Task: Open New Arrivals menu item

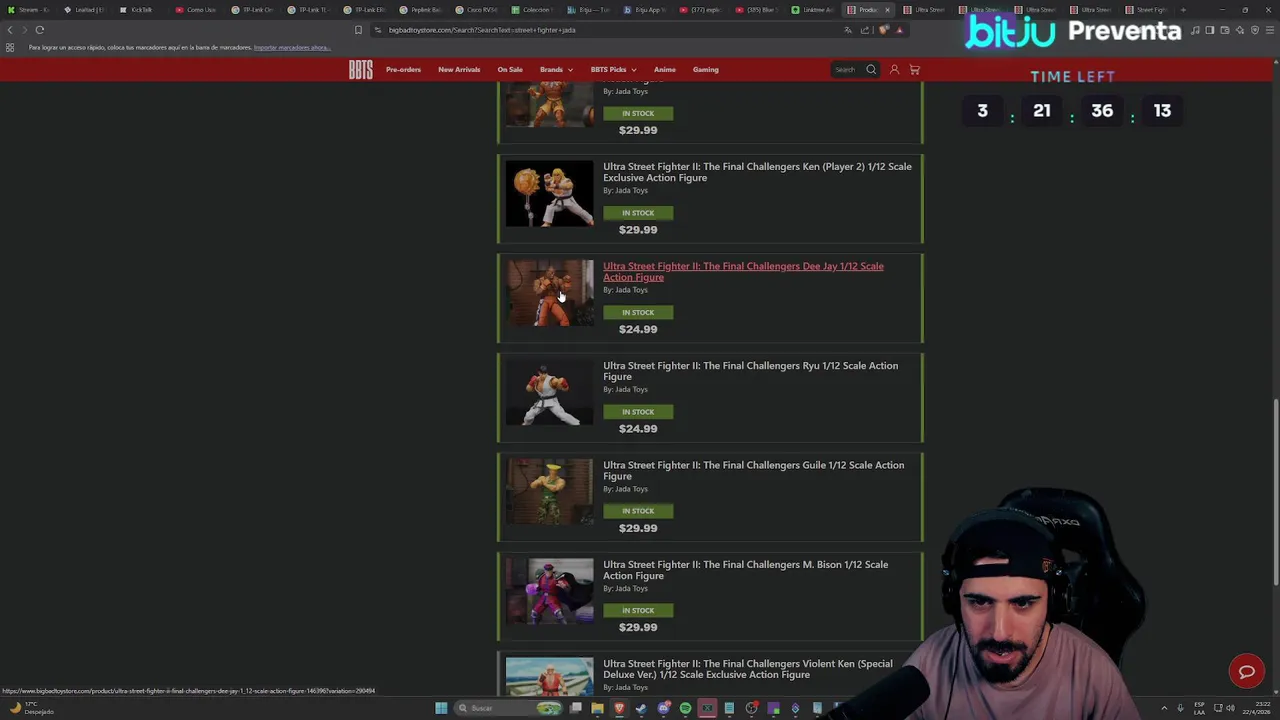Action: 459,70
